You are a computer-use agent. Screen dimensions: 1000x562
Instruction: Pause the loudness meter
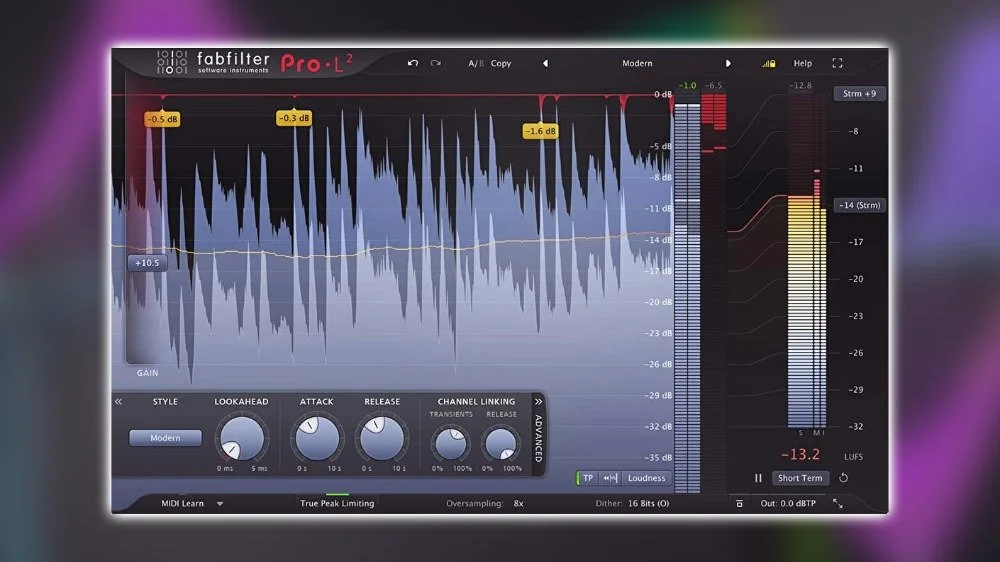tap(758, 478)
